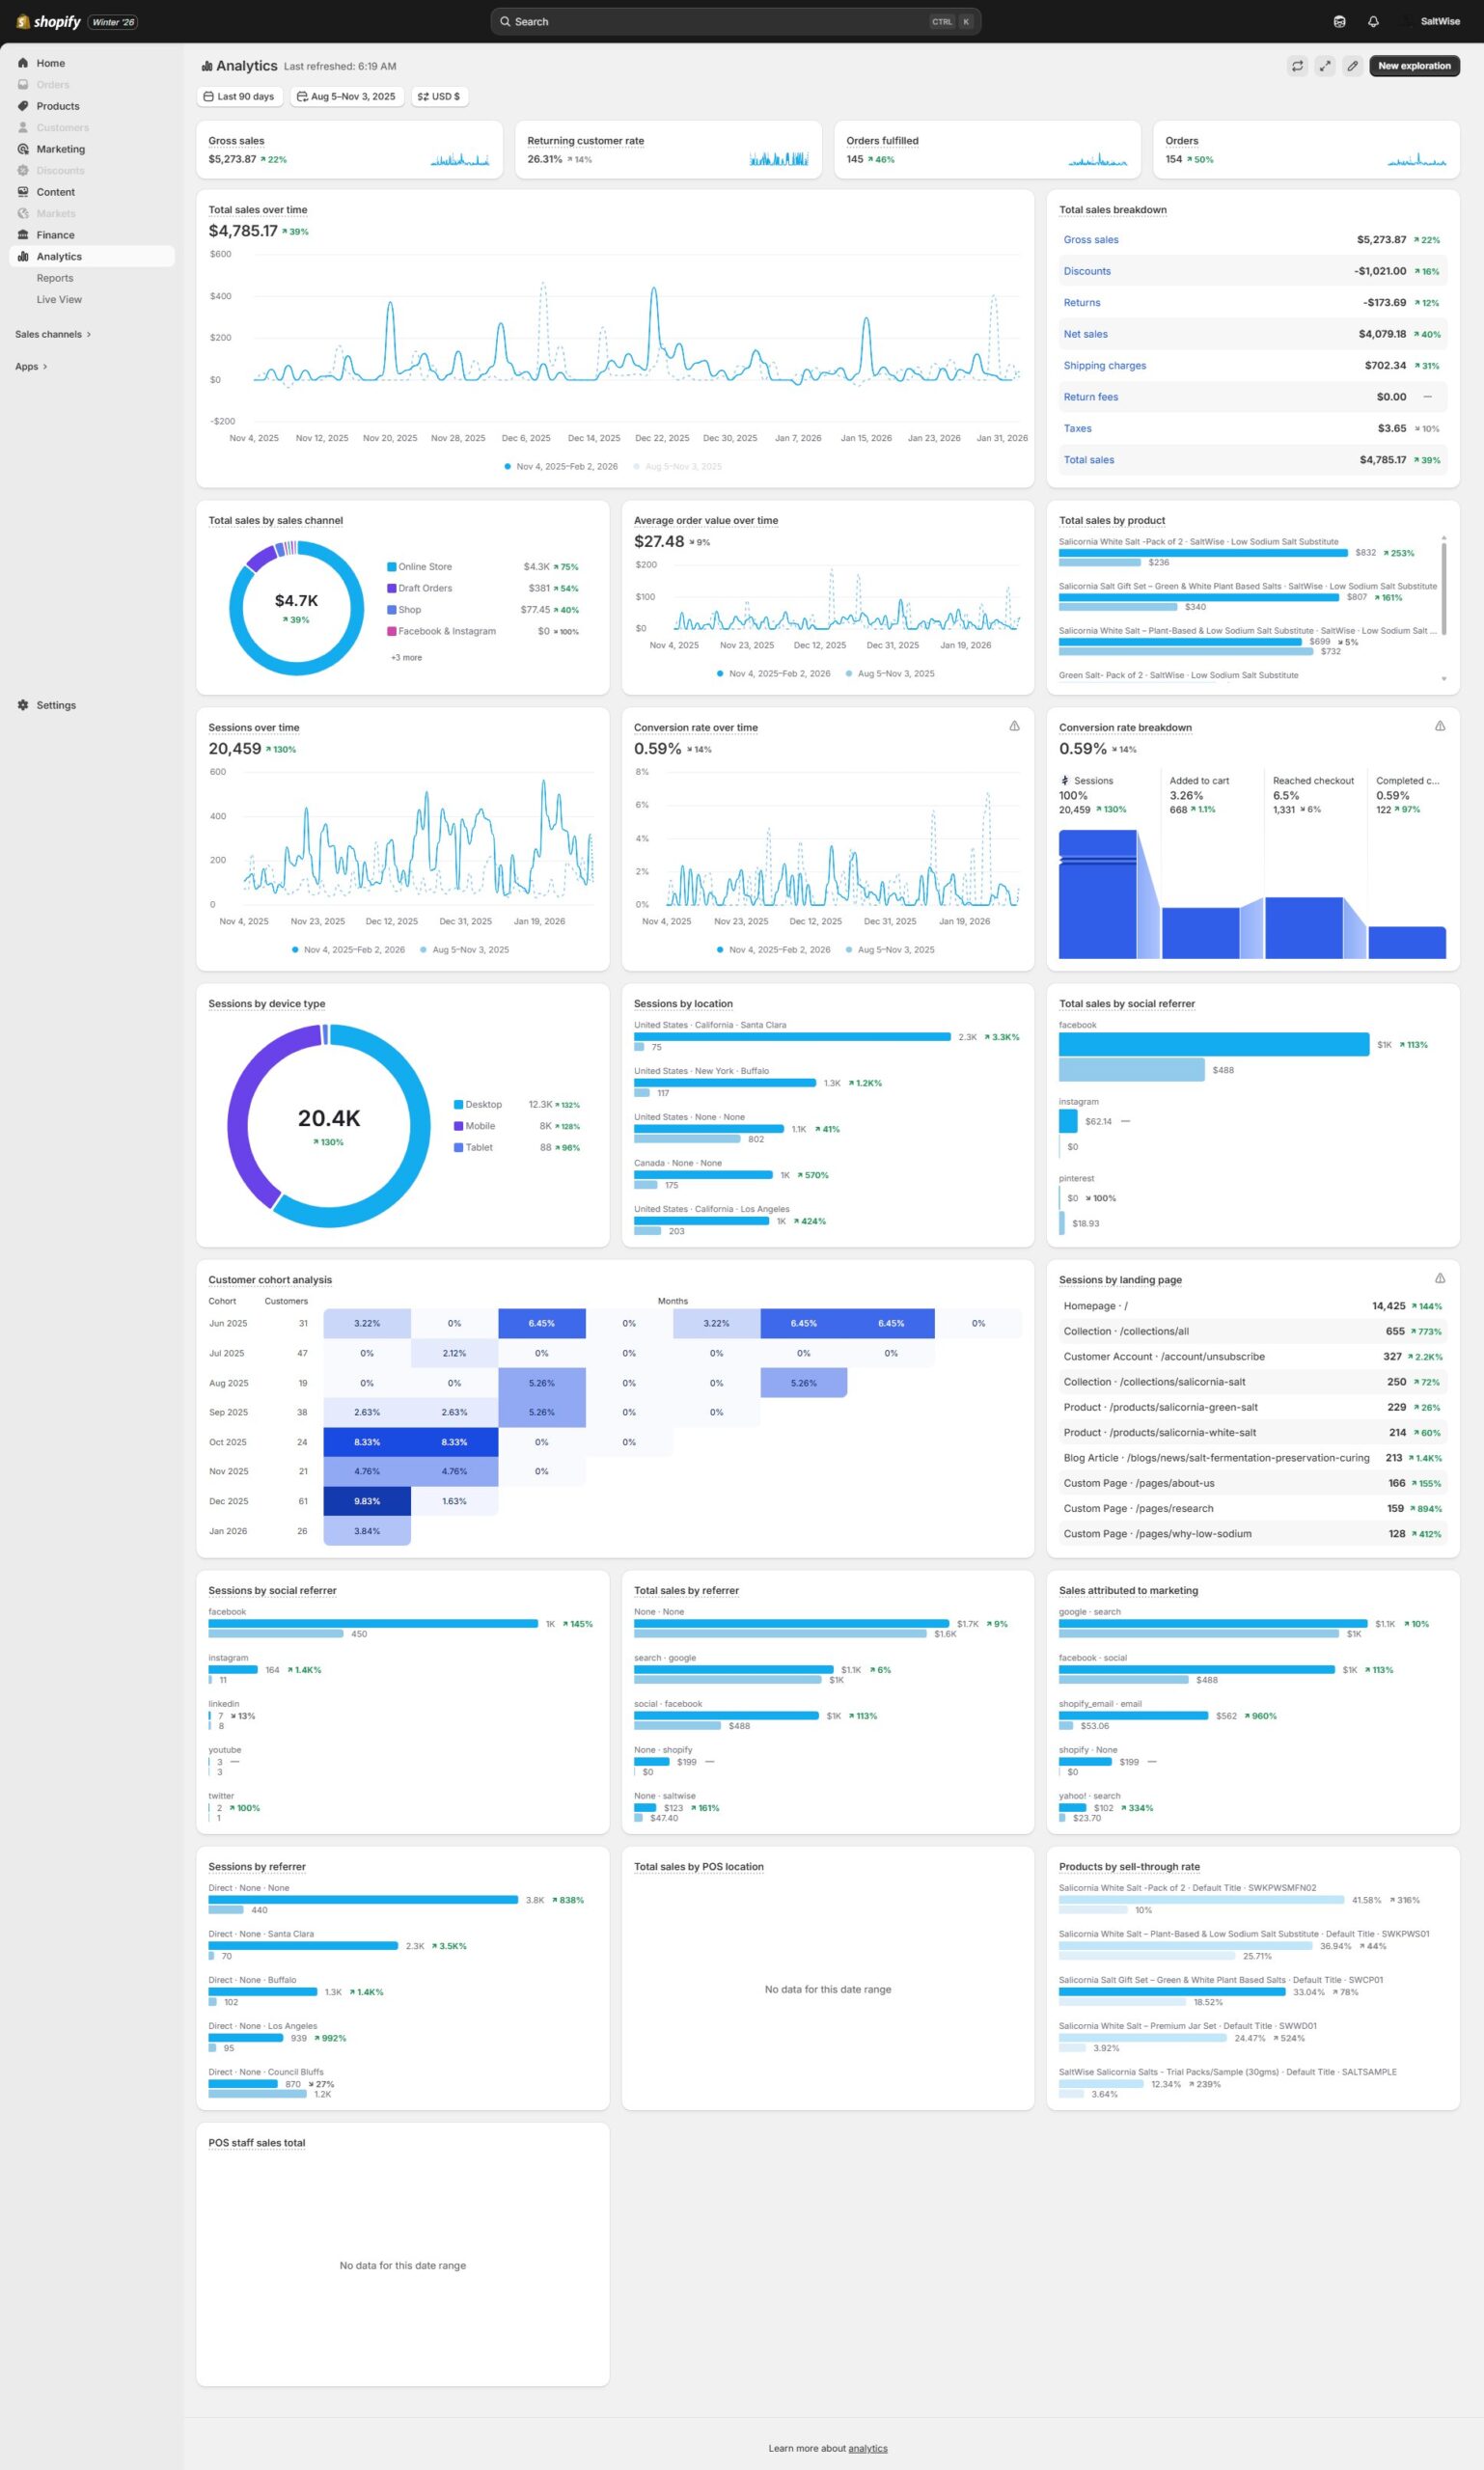Click the New exploration button

[1413, 66]
